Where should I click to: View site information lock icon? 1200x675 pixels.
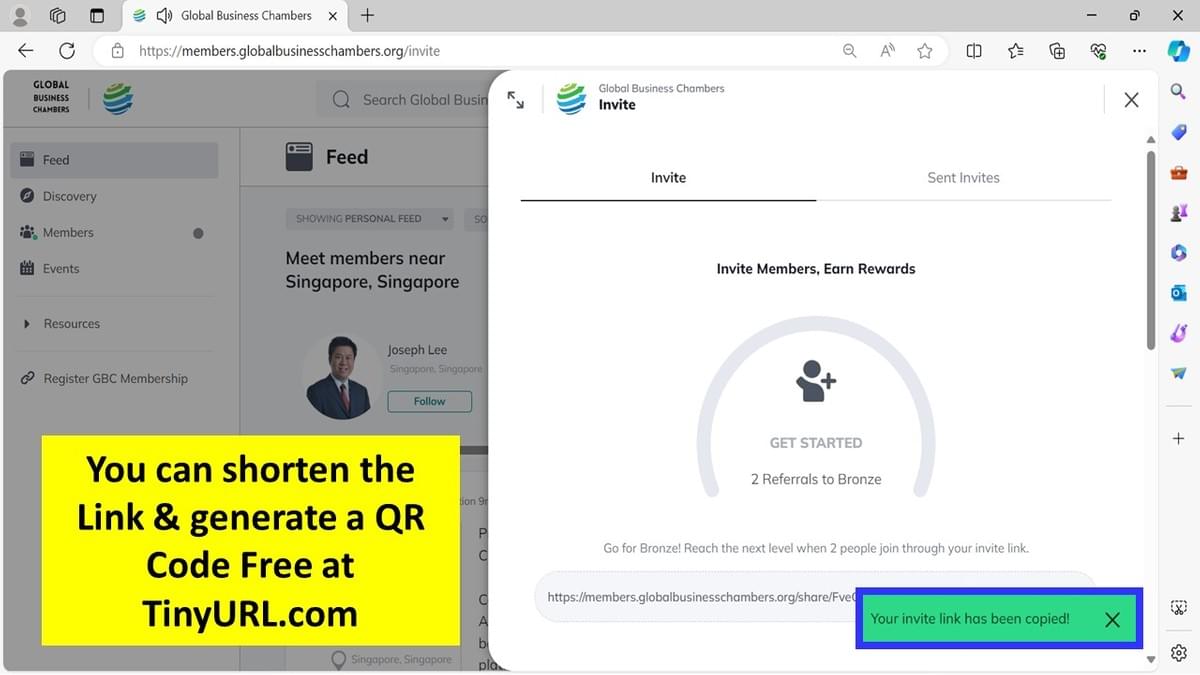[x=118, y=51]
